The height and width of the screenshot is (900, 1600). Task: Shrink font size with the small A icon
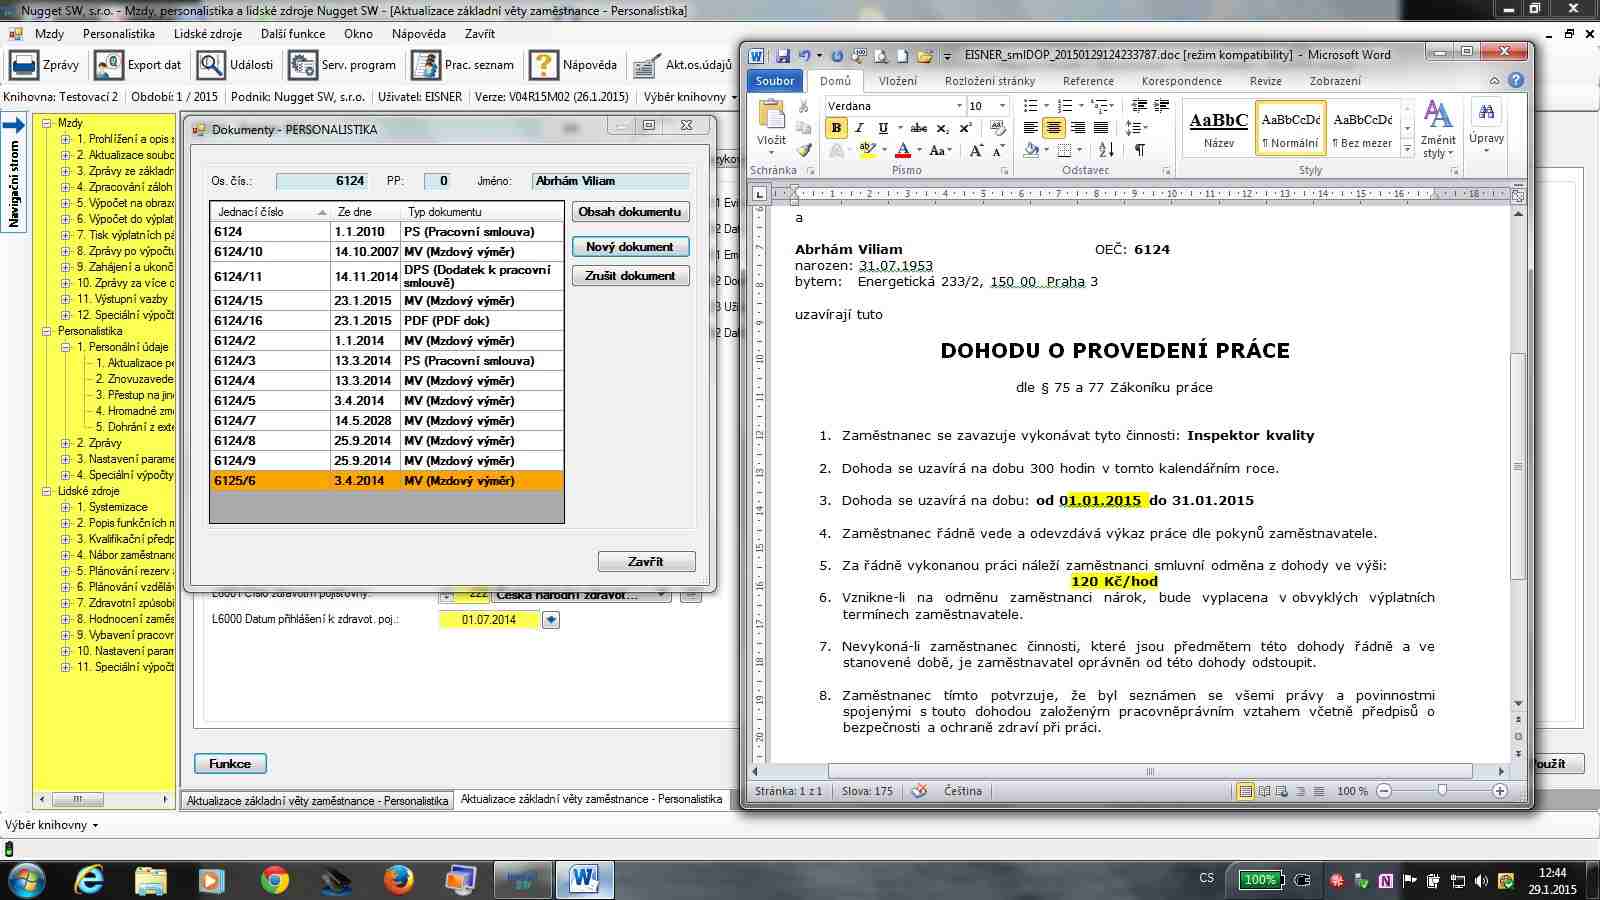click(x=998, y=150)
